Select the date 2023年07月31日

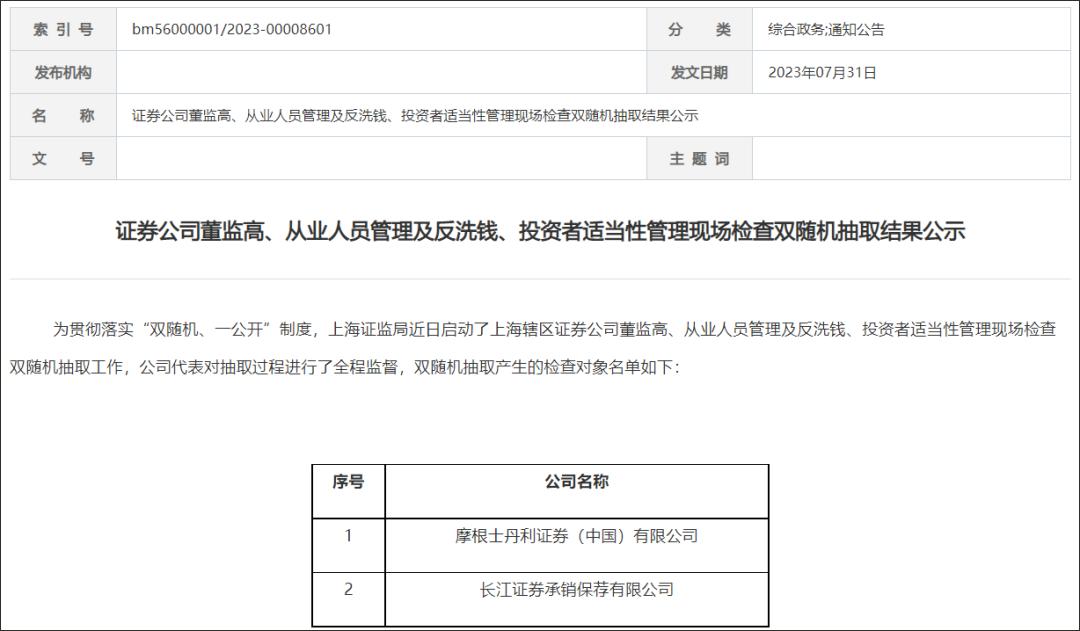(x=822, y=72)
